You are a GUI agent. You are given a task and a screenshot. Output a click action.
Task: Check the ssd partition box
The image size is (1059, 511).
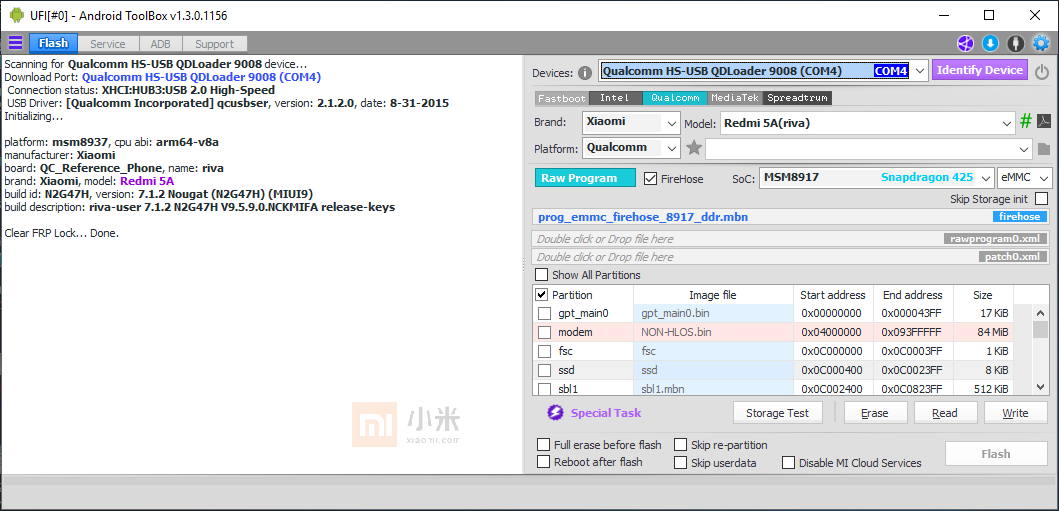544,370
